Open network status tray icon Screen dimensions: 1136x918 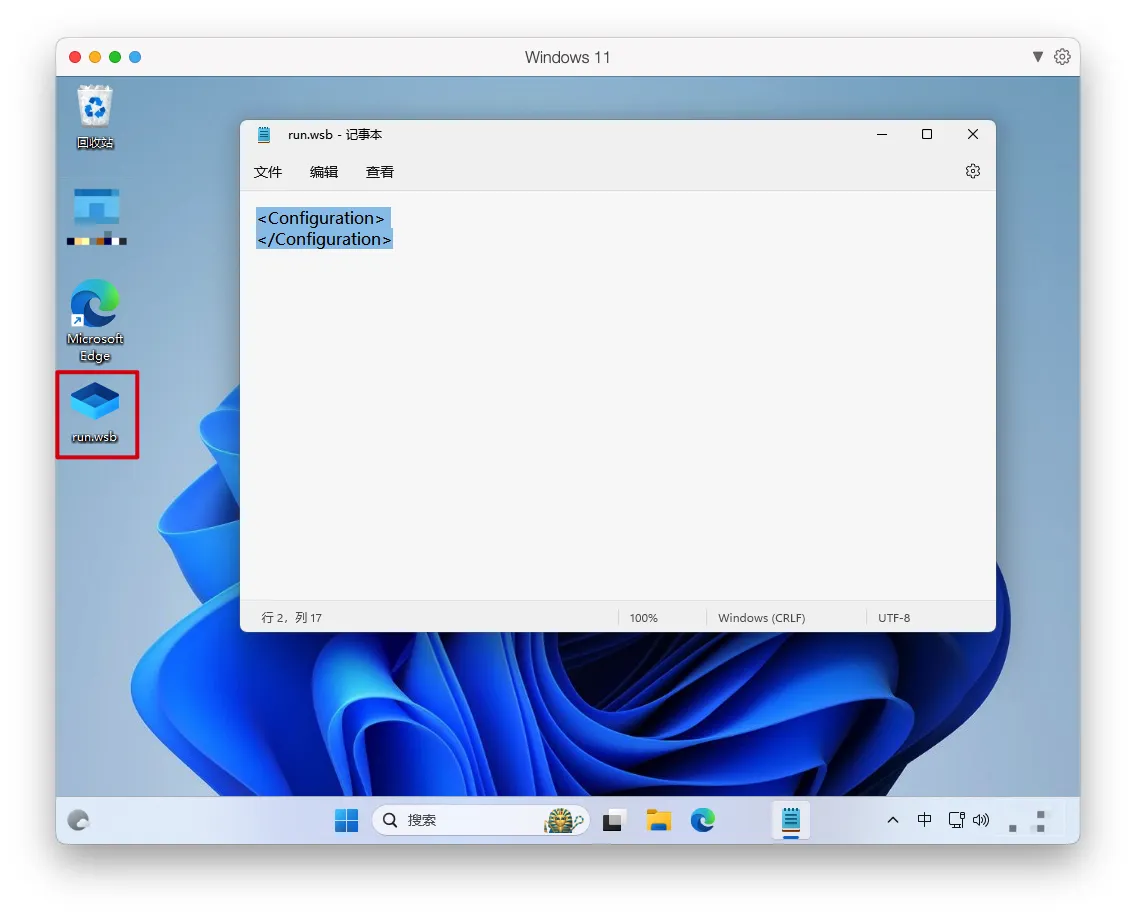pyautogui.click(x=956, y=820)
